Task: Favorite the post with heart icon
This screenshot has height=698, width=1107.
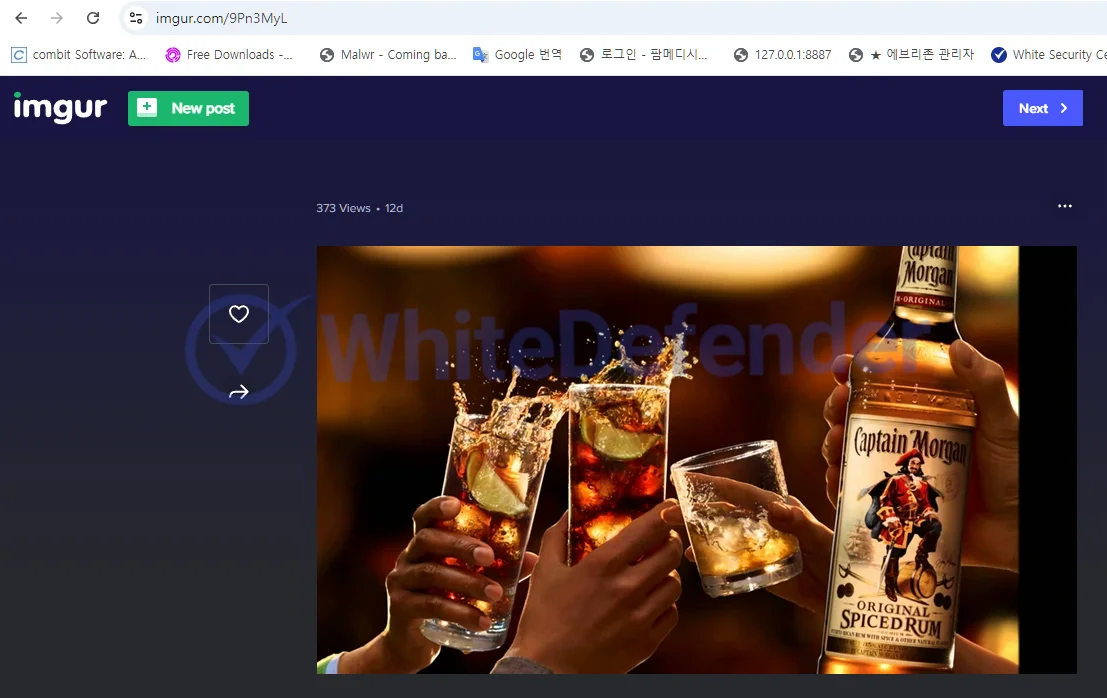Action: click(239, 314)
